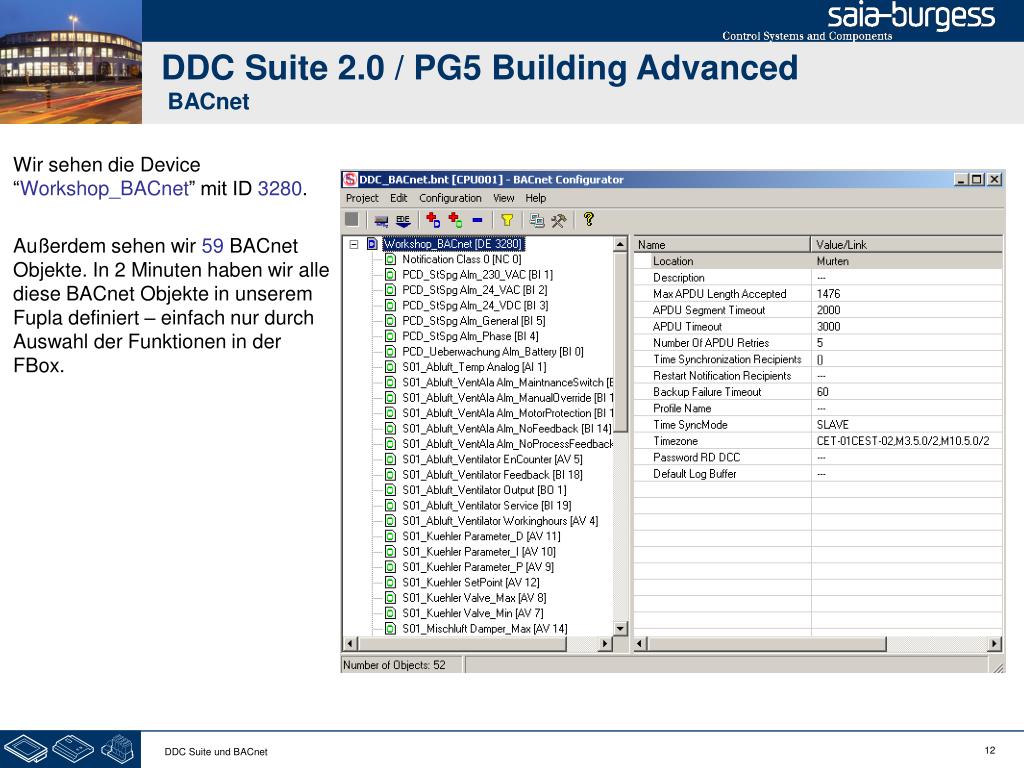This screenshot has height=768, width=1024.
Task: Click APDU Timeout value 3000
Action: [828, 327]
